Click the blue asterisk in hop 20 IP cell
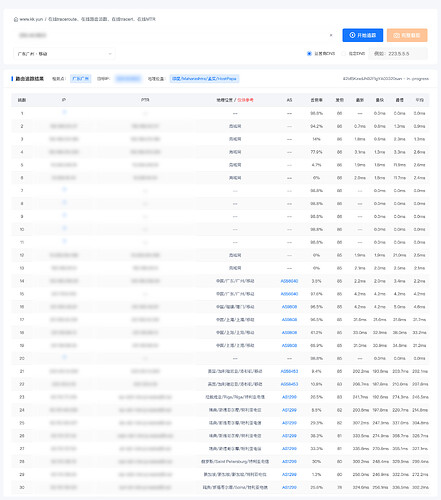This screenshot has width=441, height=500. [64, 357]
